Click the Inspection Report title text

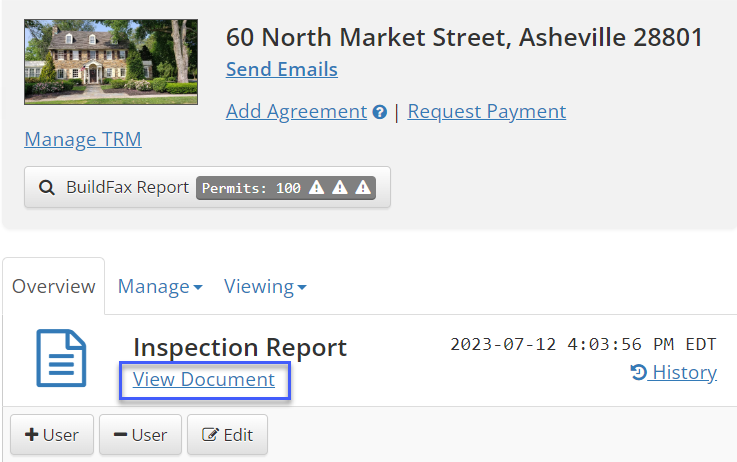click(240, 348)
